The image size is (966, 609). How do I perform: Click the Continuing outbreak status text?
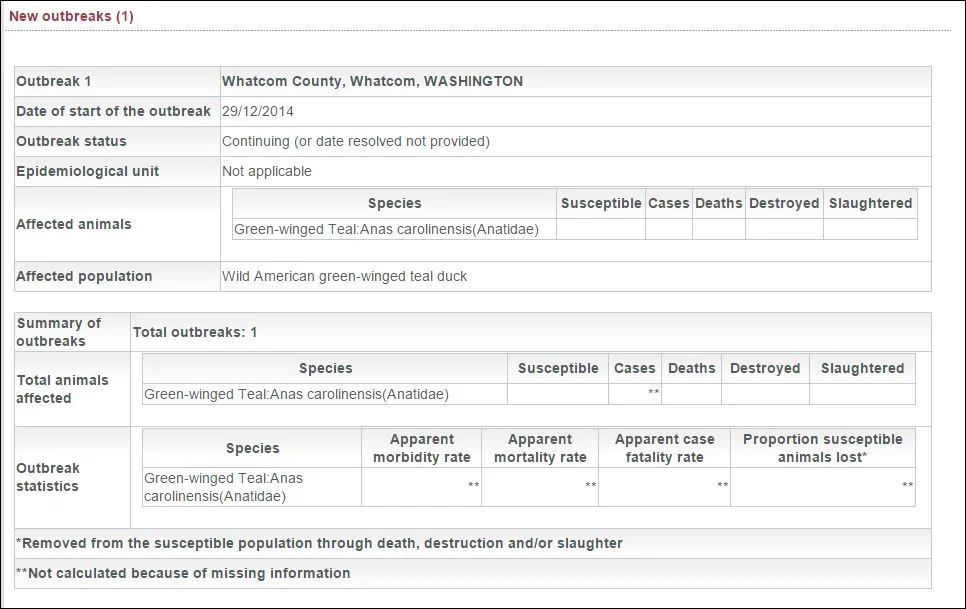355,141
